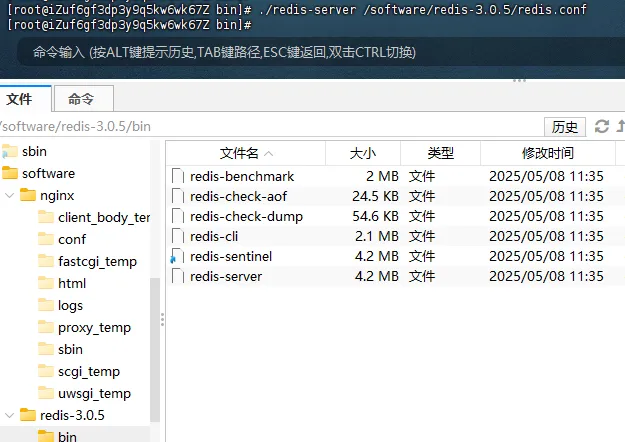Collapse the nginx folder tree node
The image size is (625, 442).
(10, 195)
